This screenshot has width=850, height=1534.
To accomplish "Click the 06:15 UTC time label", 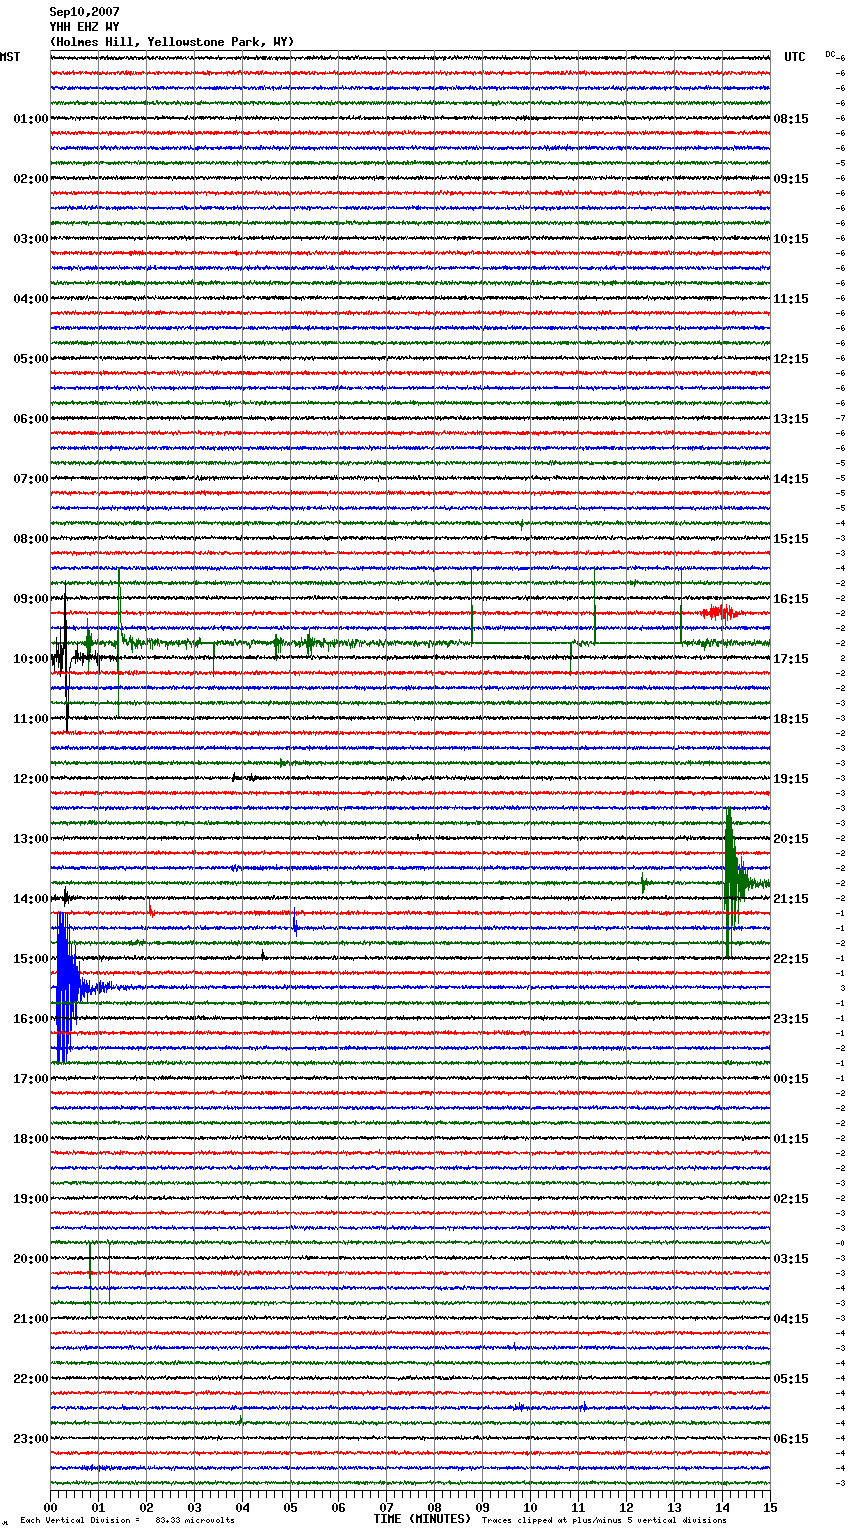I will pyautogui.click(x=791, y=1439).
